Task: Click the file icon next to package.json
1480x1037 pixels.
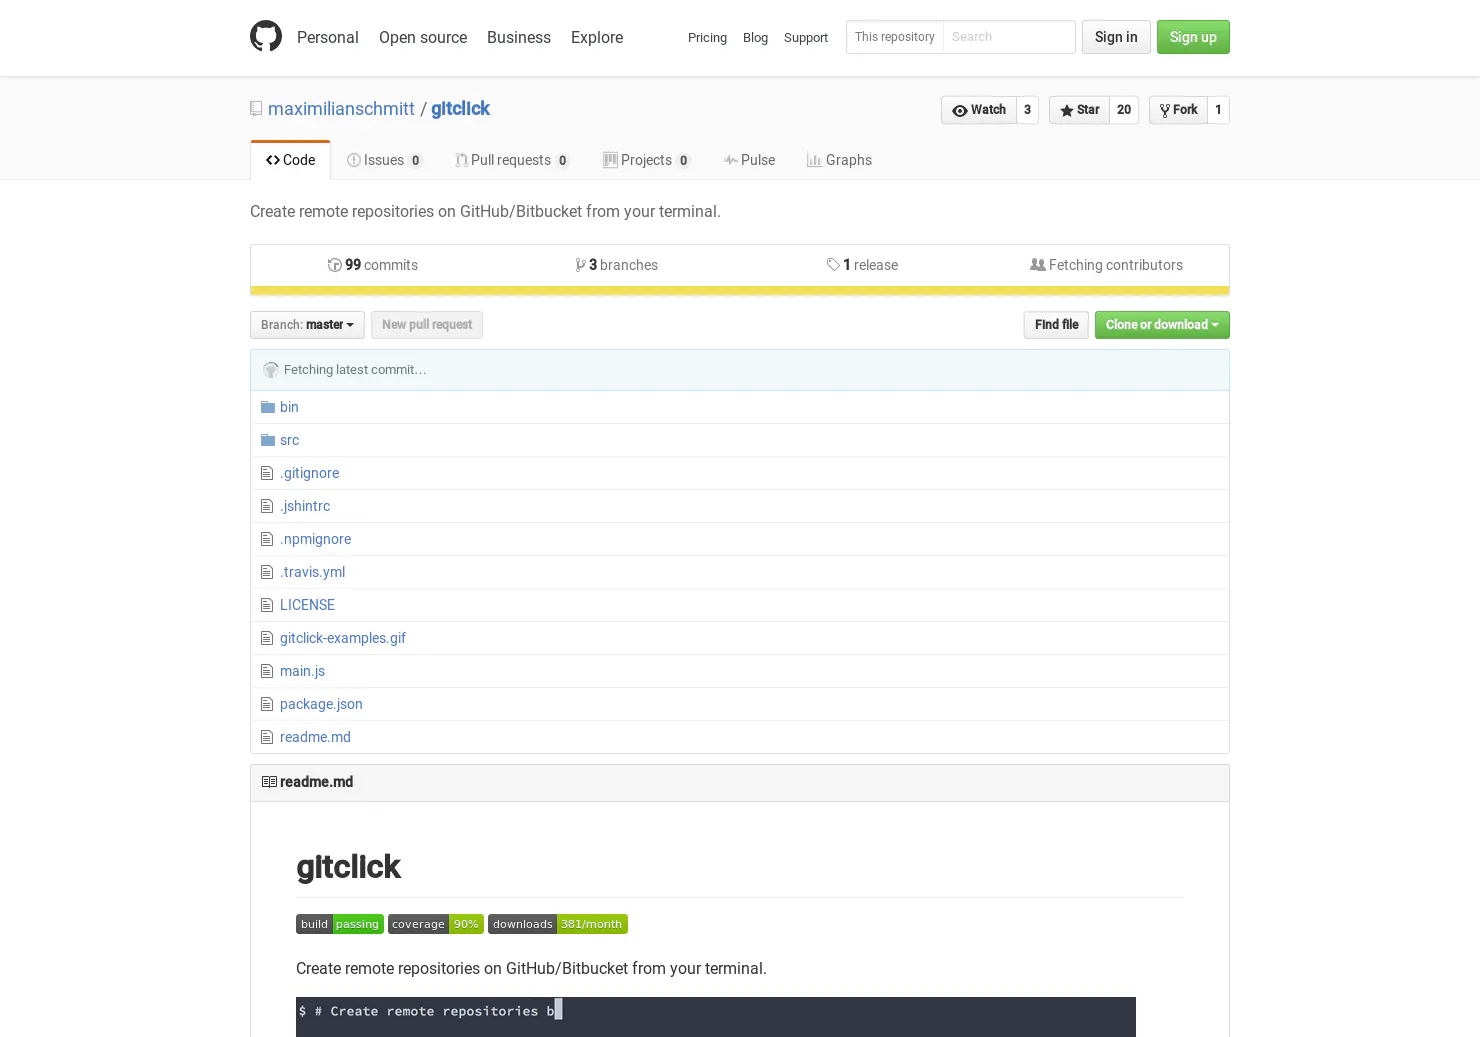Action: point(267,704)
